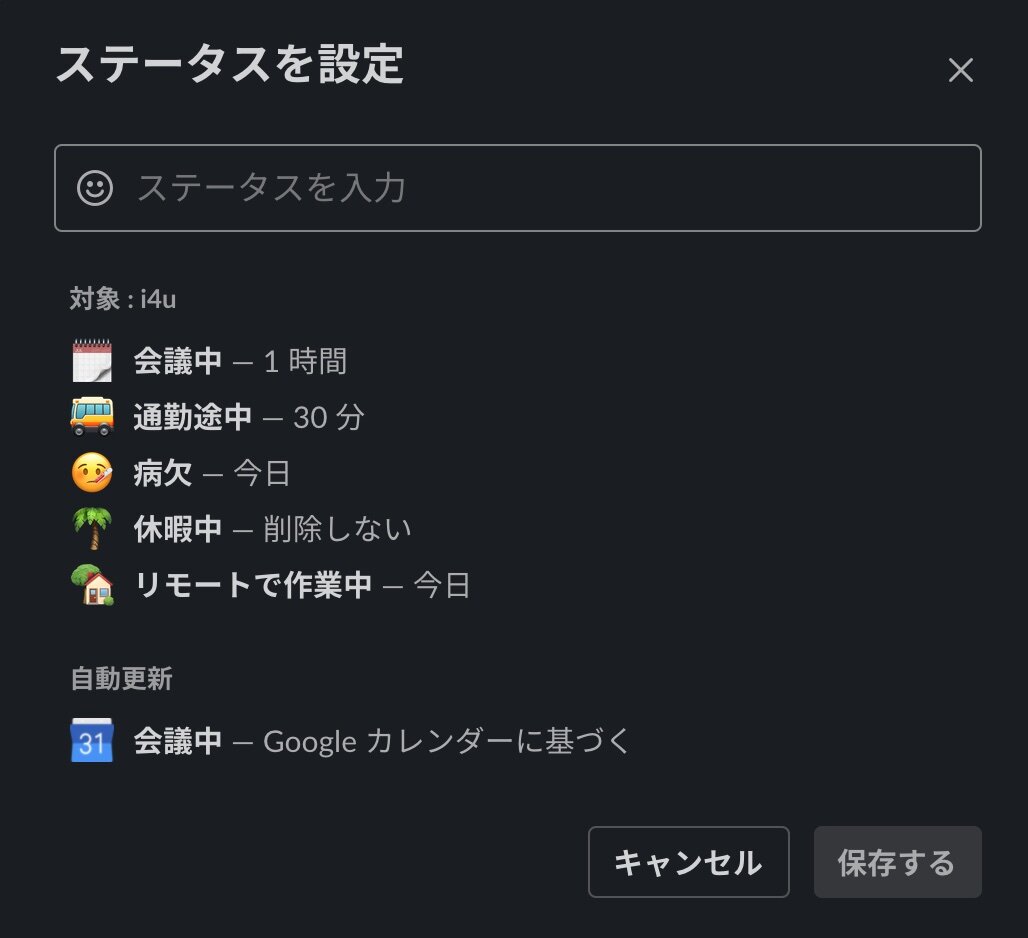This screenshot has width=1028, height=938.
Task: Click the キャンセル button
Action: (x=688, y=862)
